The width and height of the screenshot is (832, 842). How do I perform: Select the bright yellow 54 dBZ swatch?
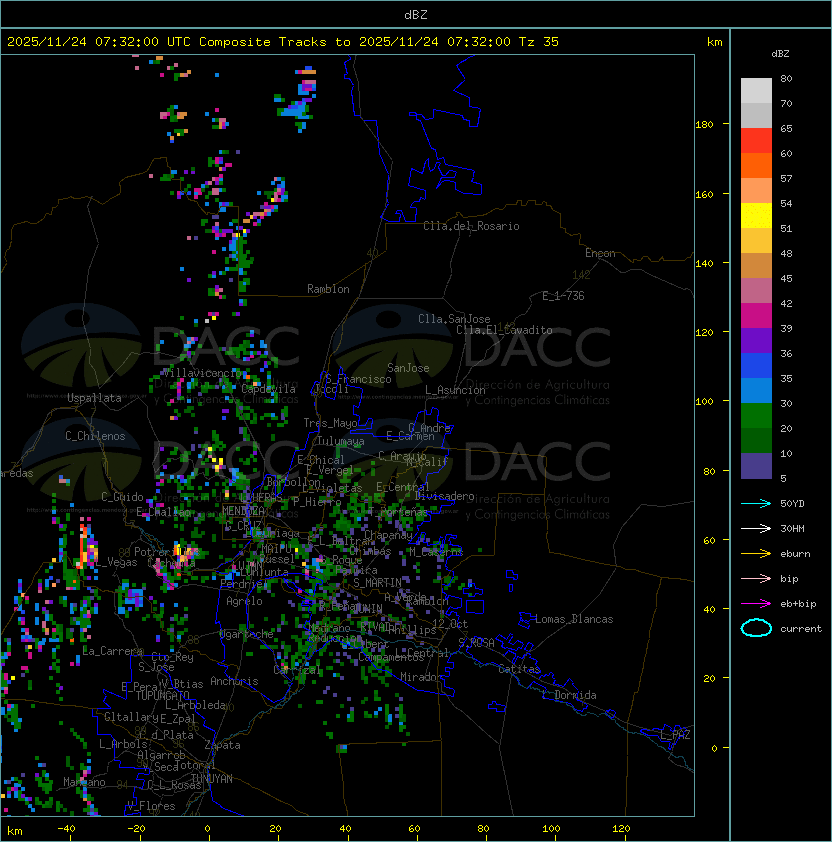coord(756,216)
